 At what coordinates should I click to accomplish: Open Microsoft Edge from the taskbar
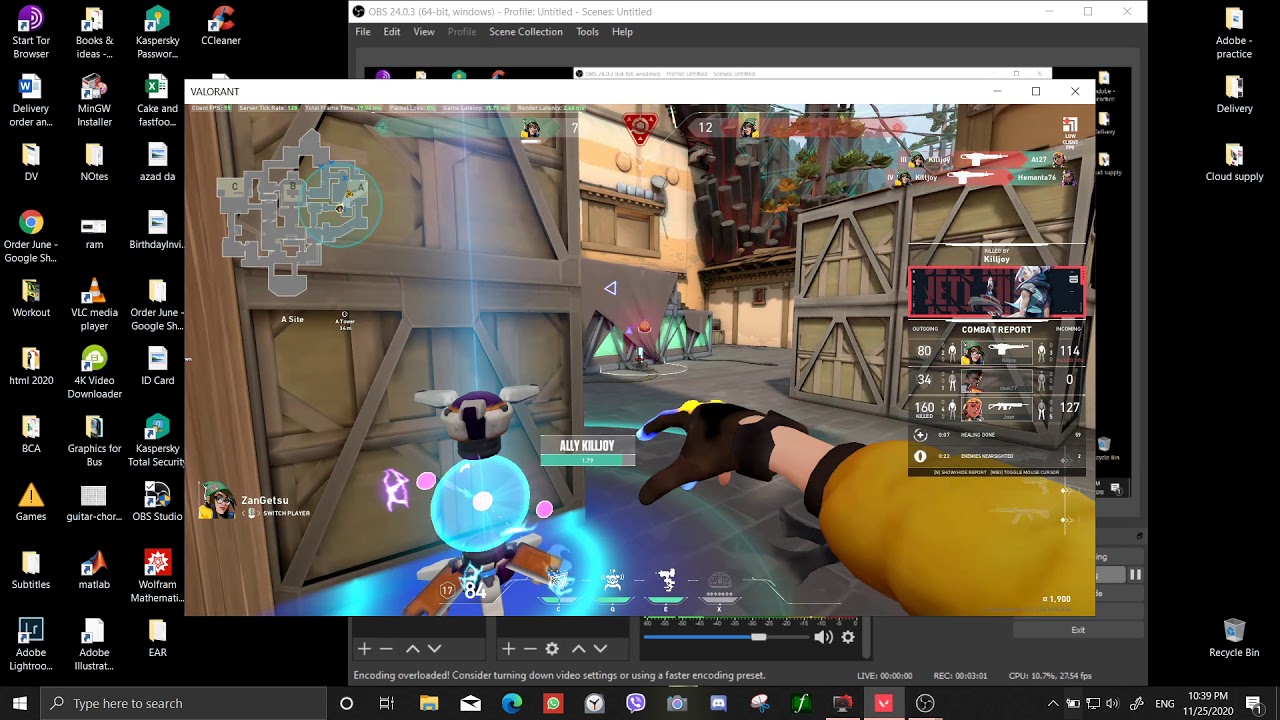[x=511, y=703]
